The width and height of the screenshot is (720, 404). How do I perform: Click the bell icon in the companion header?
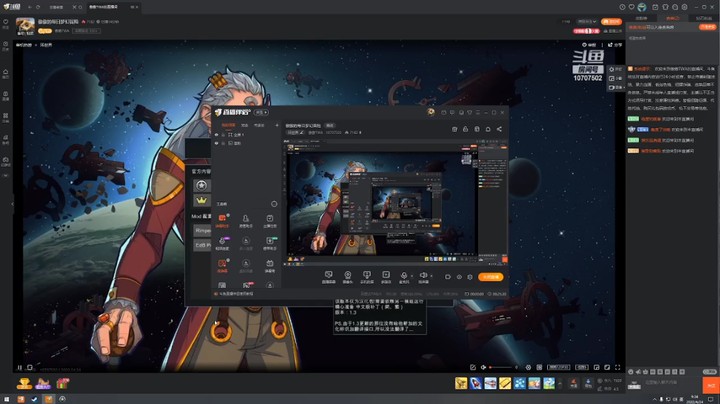pyautogui.click(x=488, y=129)
